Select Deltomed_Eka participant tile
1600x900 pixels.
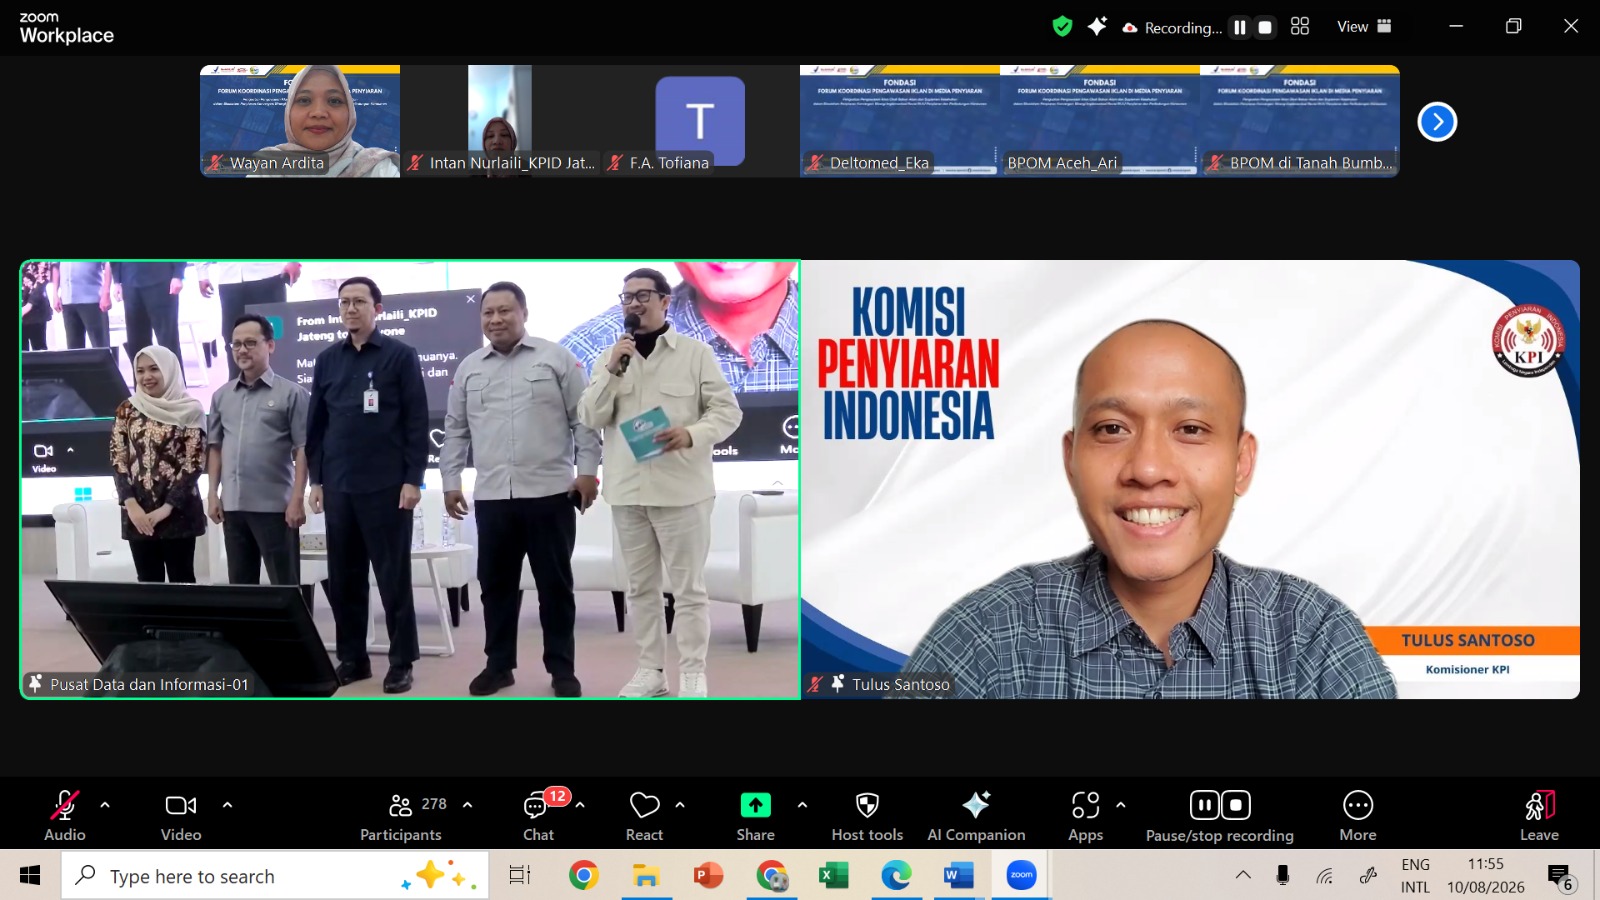coord(900,121)
